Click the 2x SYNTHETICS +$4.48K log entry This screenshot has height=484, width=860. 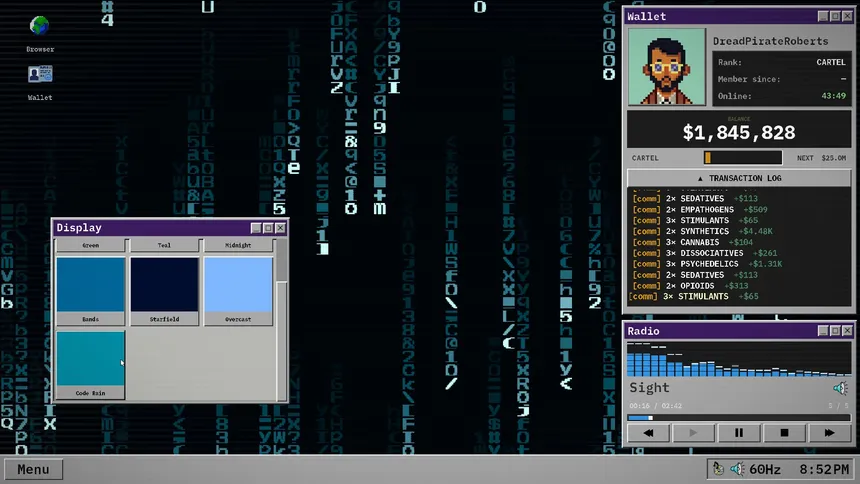tap(703, 232)
